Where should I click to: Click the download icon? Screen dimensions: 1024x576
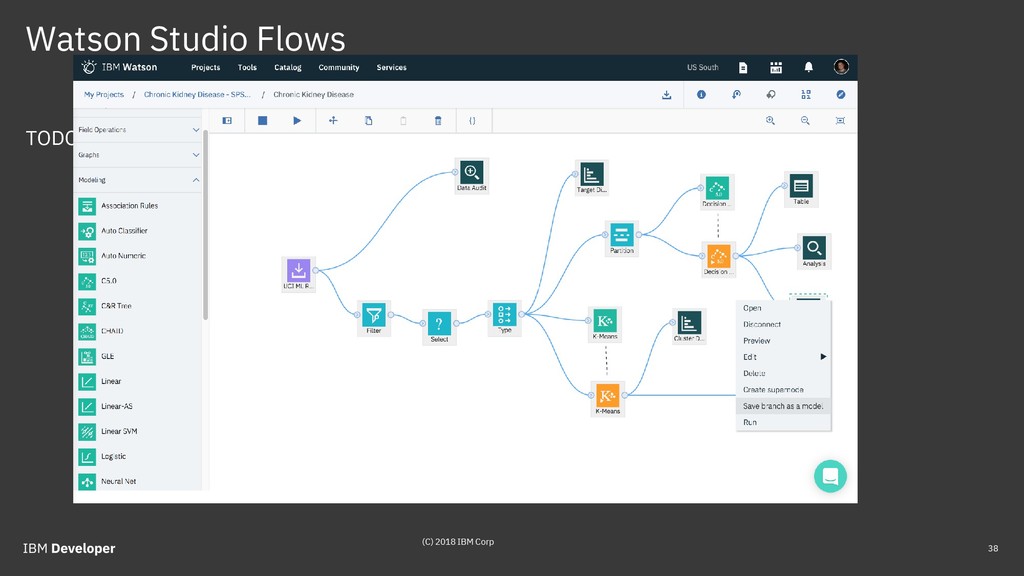666,95
